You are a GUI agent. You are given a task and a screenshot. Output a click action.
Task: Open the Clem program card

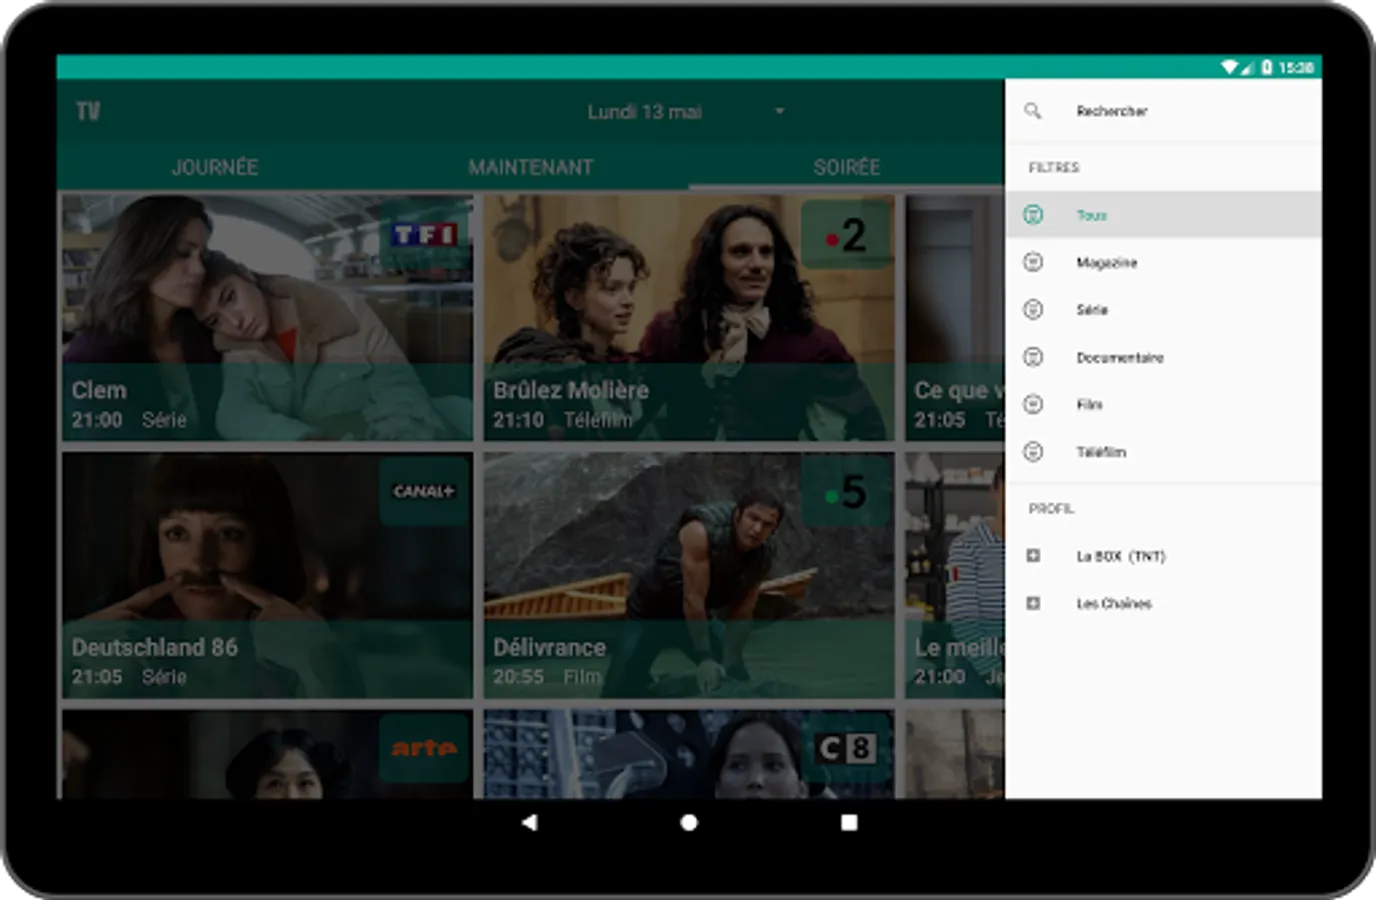tap(267, 318)
